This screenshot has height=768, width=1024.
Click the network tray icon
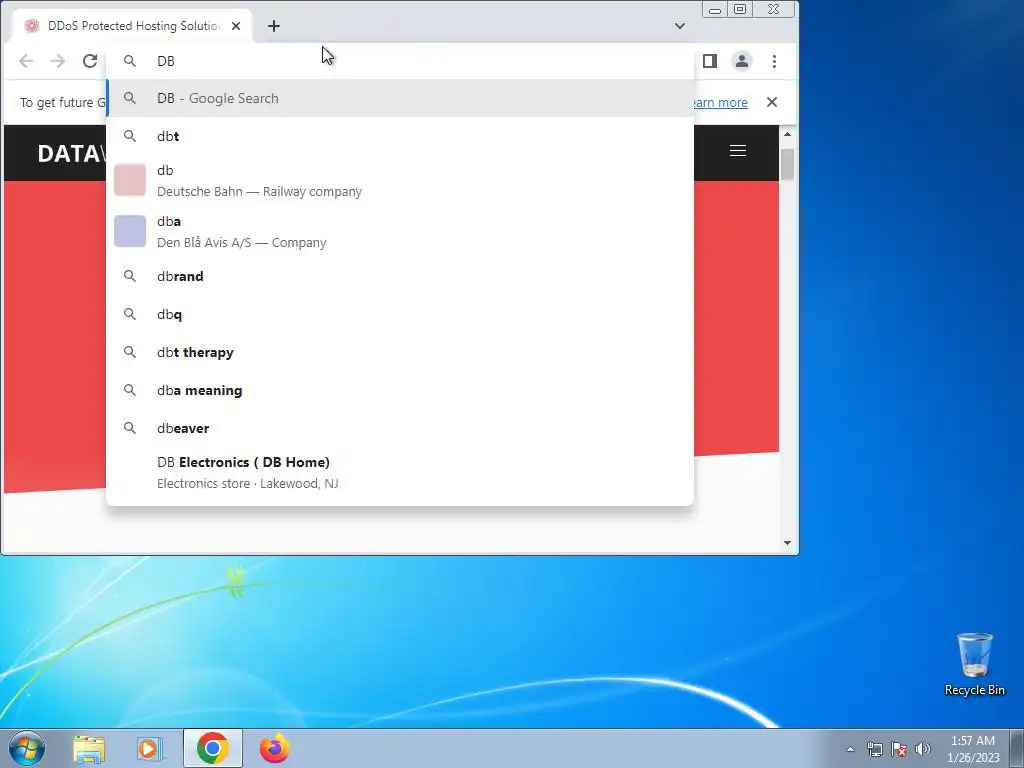click(874, 749)
